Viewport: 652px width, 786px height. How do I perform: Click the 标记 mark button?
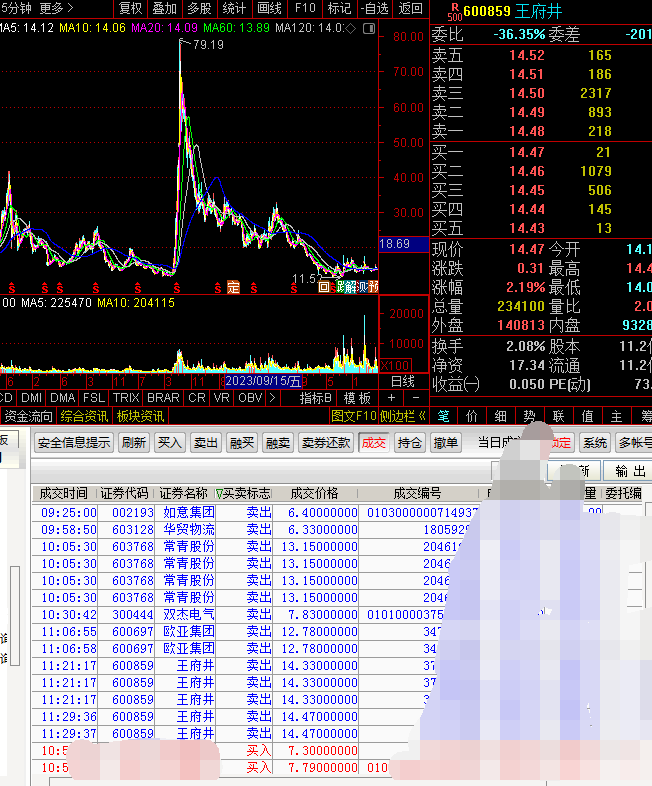click(339, 8)
